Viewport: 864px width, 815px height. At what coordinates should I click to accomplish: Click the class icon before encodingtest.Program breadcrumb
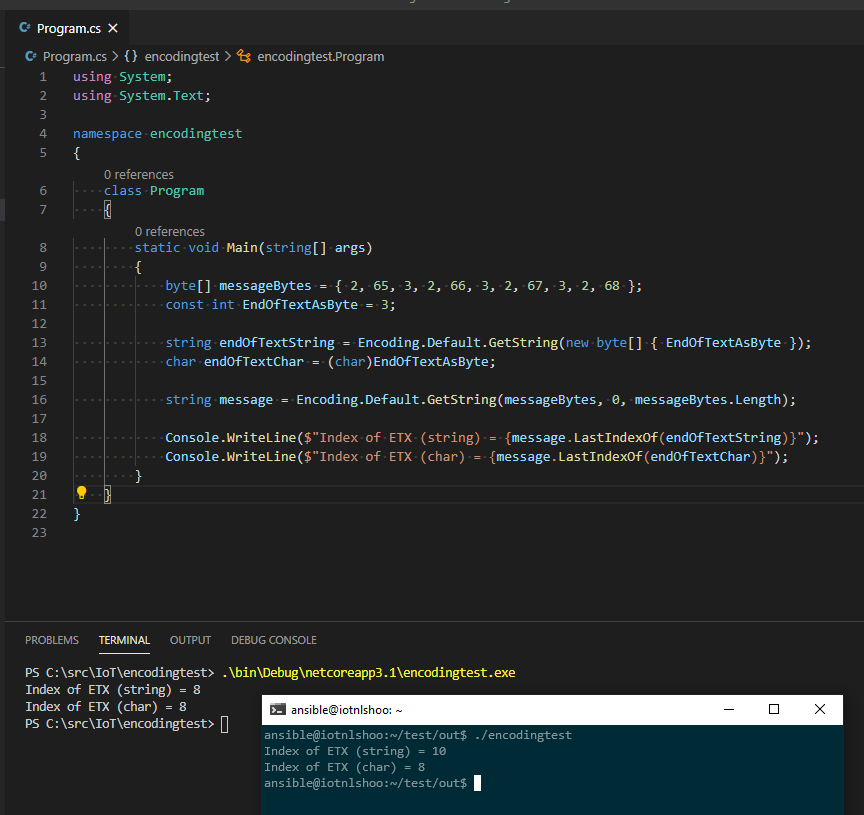(x=244, y=57)
